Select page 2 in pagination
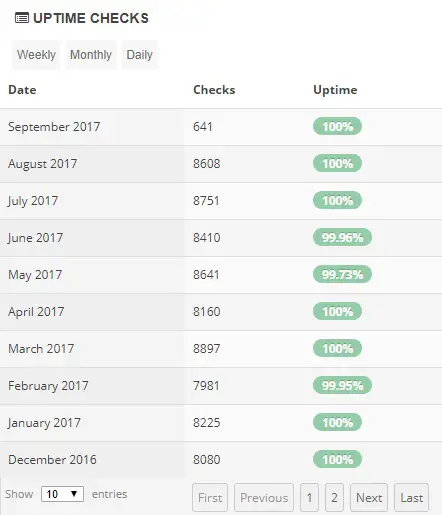The height and width of the screenshot is (515, 442). click(x=334, y=497)
